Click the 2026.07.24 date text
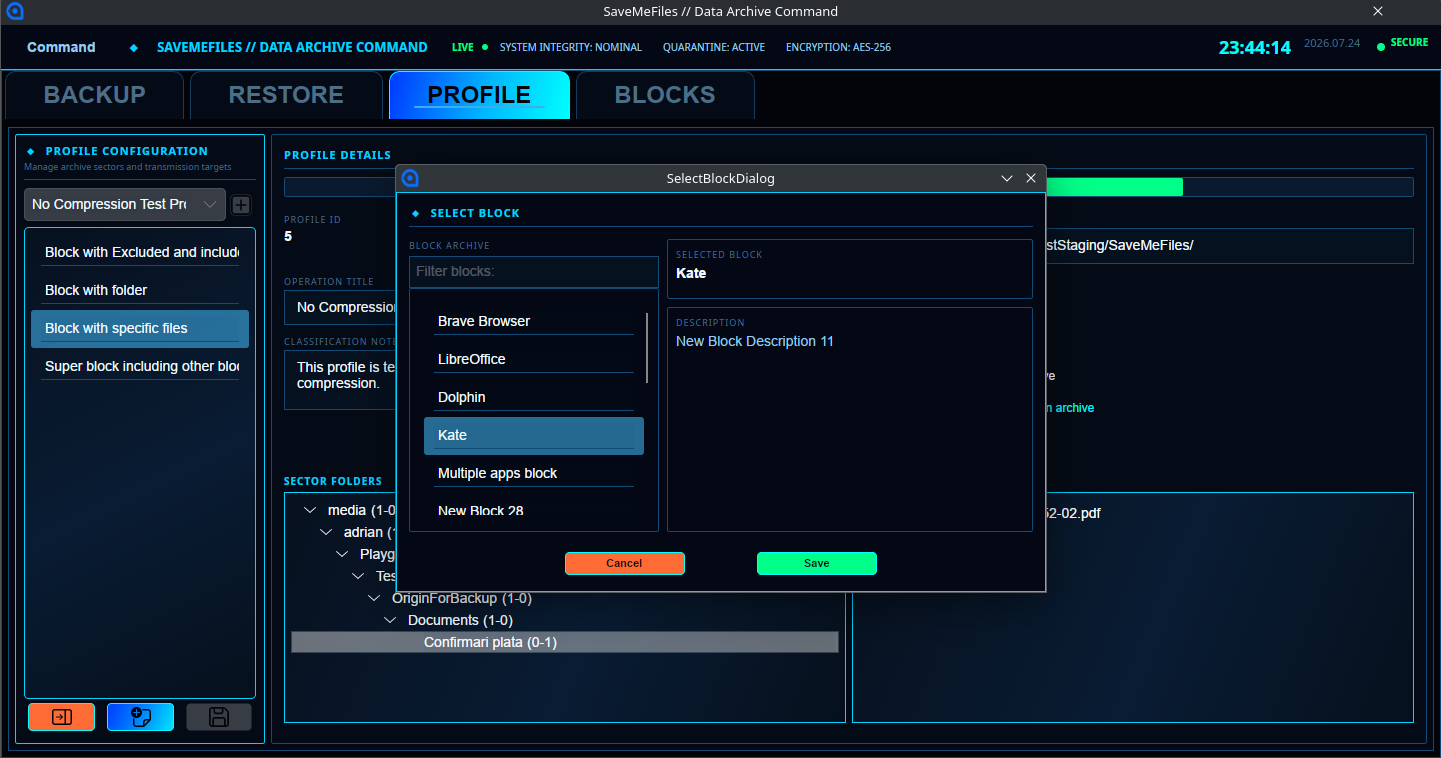Viewport: 1441px width, 758px height. coord(1332,44)
